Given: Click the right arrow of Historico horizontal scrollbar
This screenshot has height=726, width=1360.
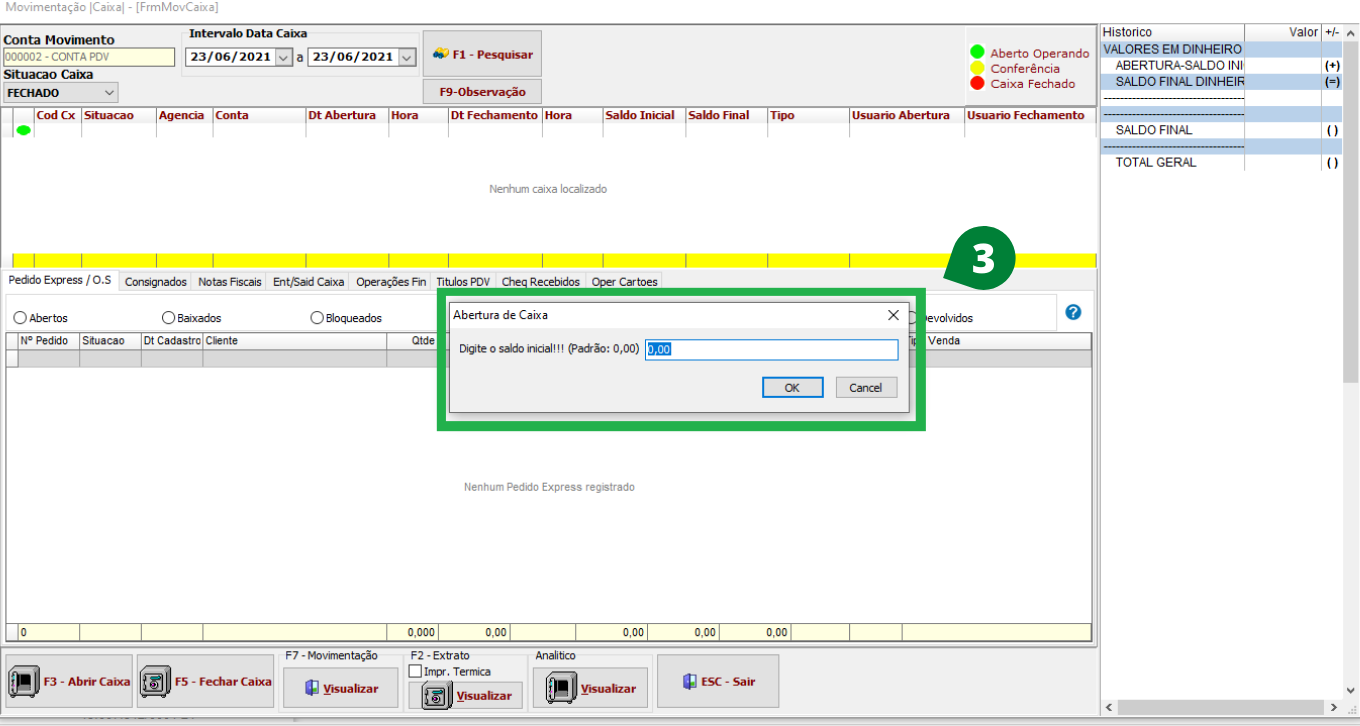Looking at the screenshot, I should point(1335,707).
